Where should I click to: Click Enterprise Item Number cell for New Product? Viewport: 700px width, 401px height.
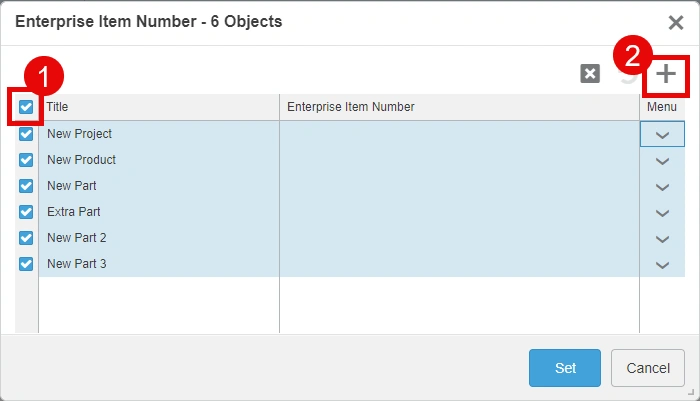(459, 160)
